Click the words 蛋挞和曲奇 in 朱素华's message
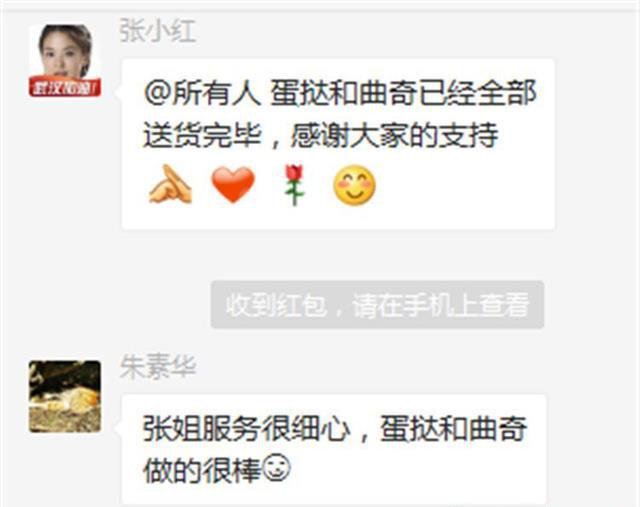 pos(453,429)
